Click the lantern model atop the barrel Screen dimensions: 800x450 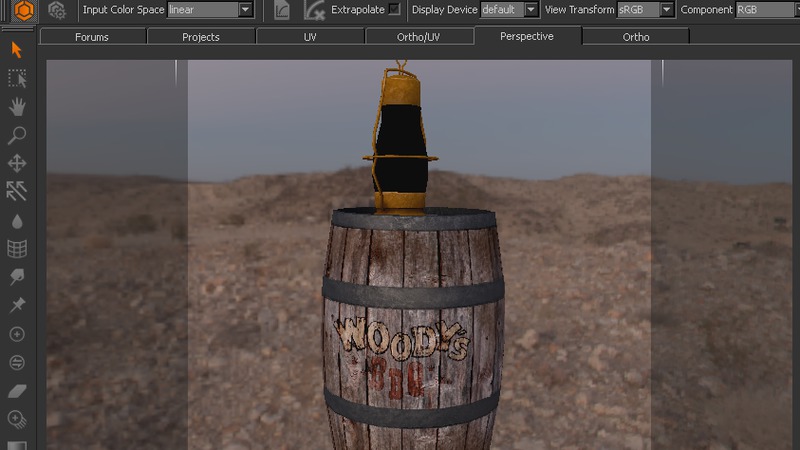coord(401,137)
